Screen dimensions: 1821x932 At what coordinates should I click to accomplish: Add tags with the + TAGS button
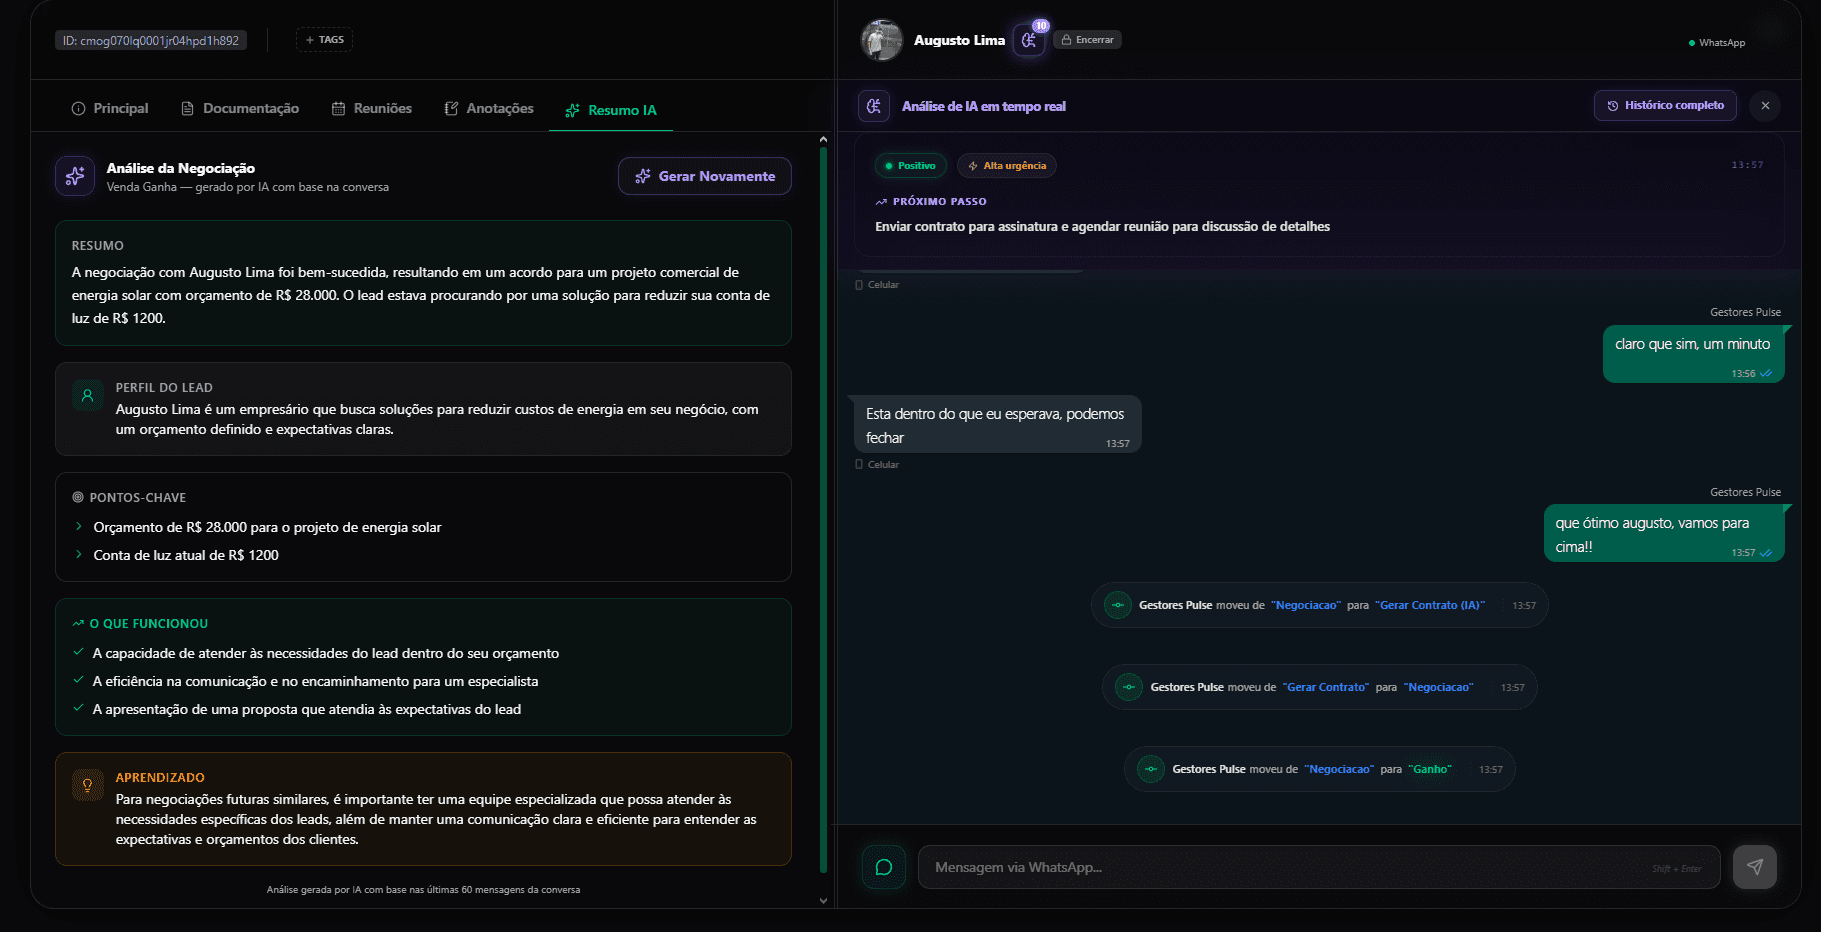click(x=324, y=40)
